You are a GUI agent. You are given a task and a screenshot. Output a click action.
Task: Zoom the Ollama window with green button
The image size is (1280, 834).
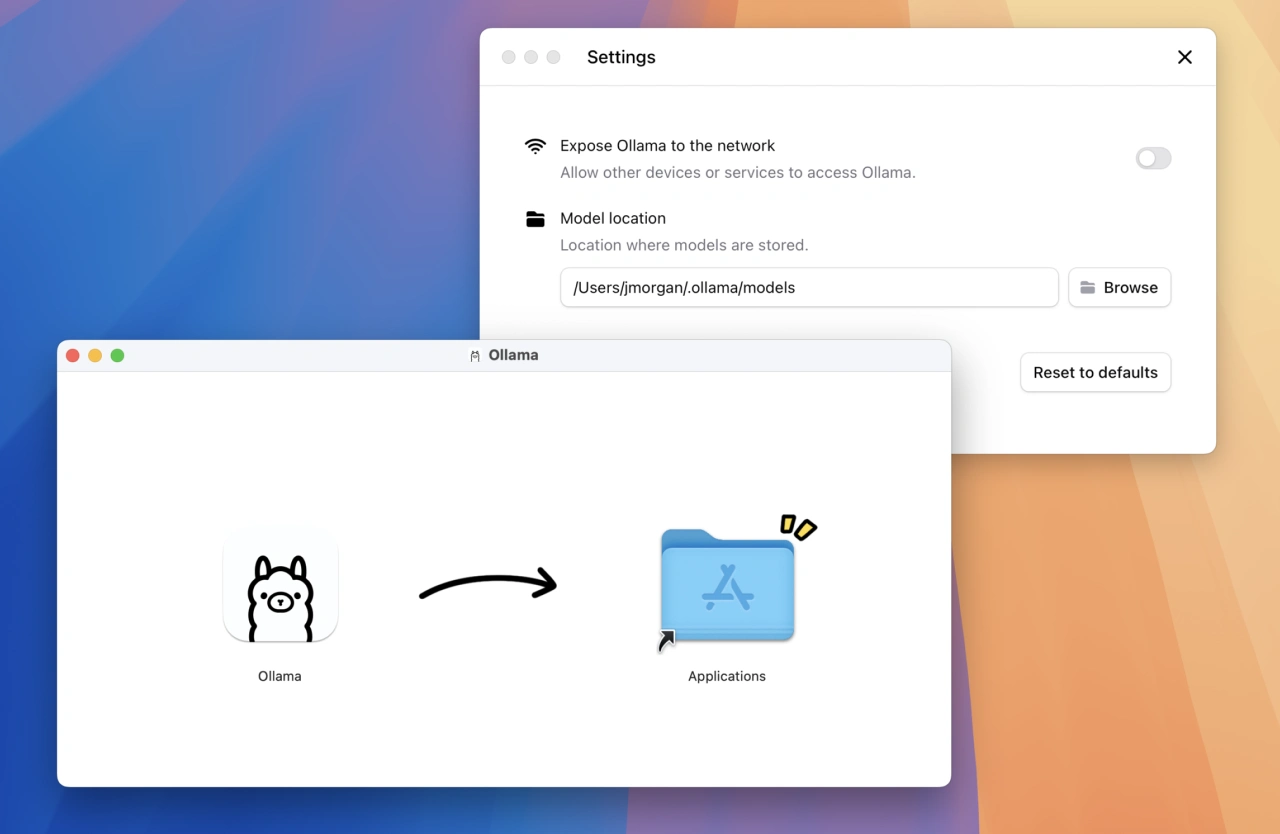(117, 355)
